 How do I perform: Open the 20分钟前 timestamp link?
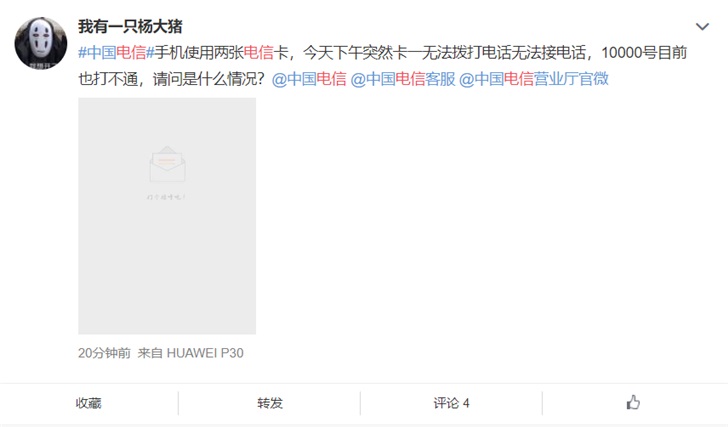click(104, 353)
